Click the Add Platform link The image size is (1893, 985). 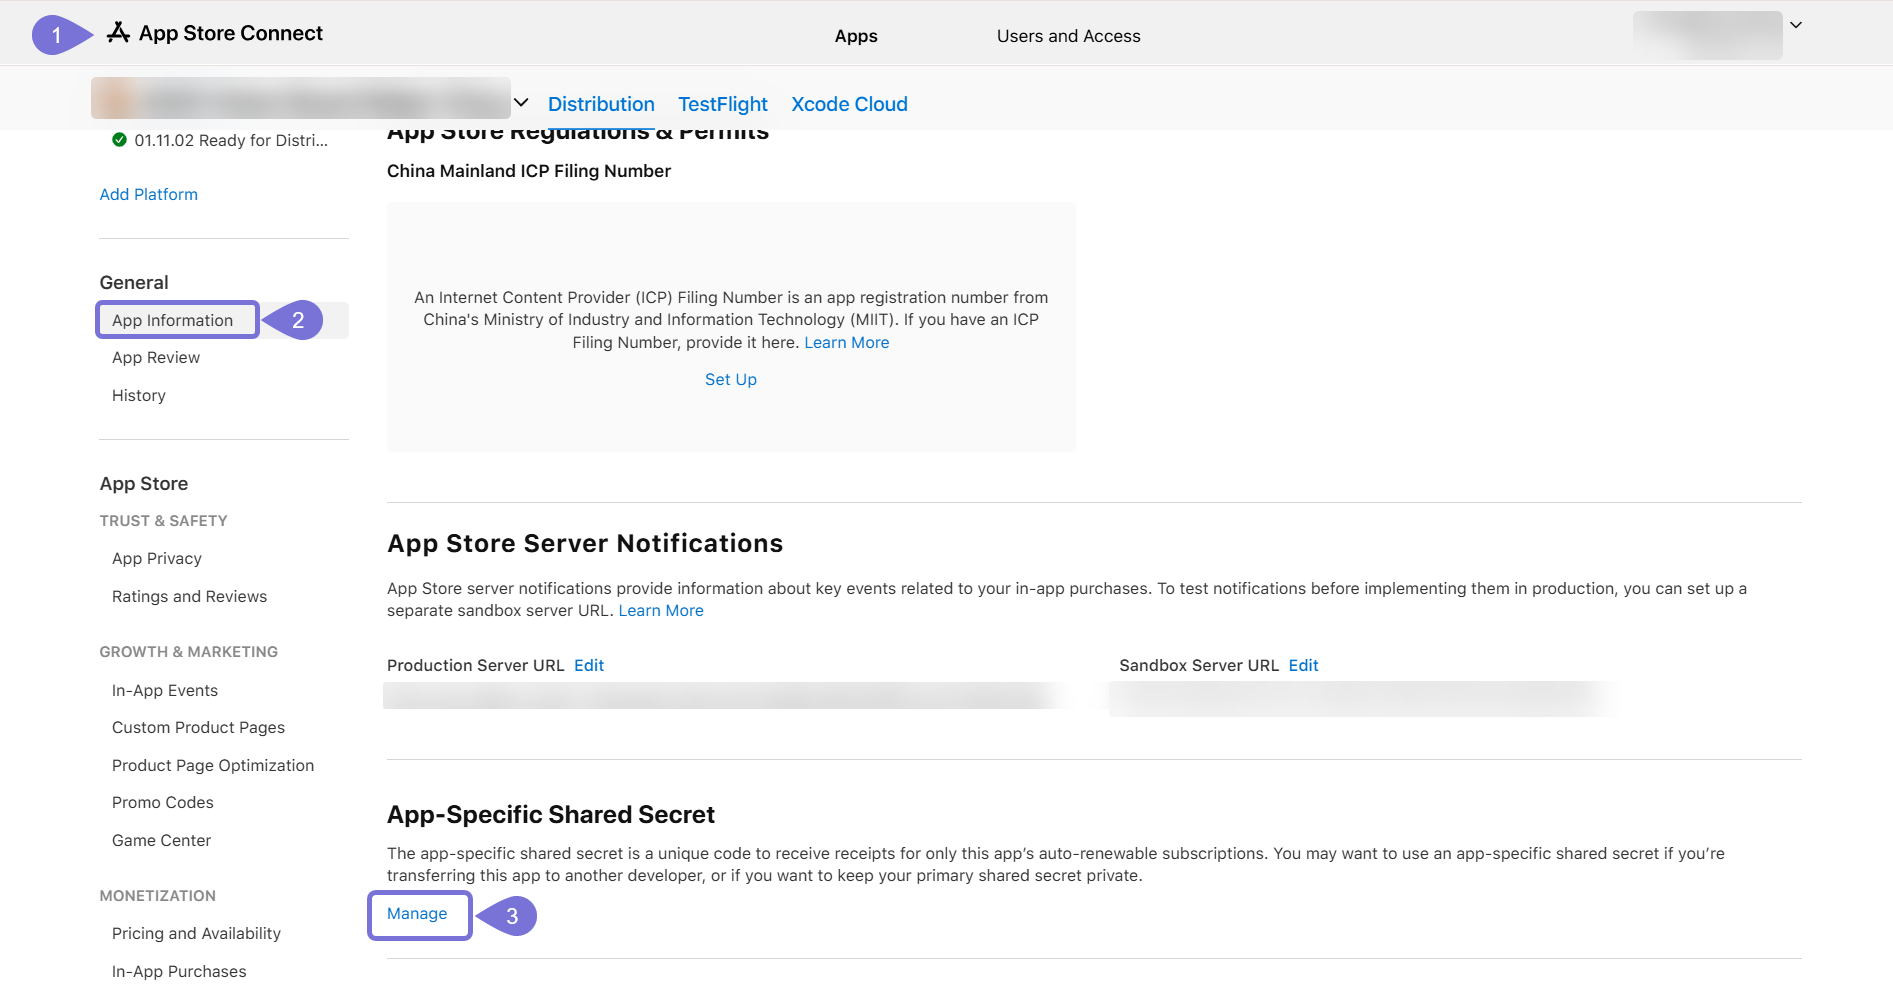(x=149, y=194)
